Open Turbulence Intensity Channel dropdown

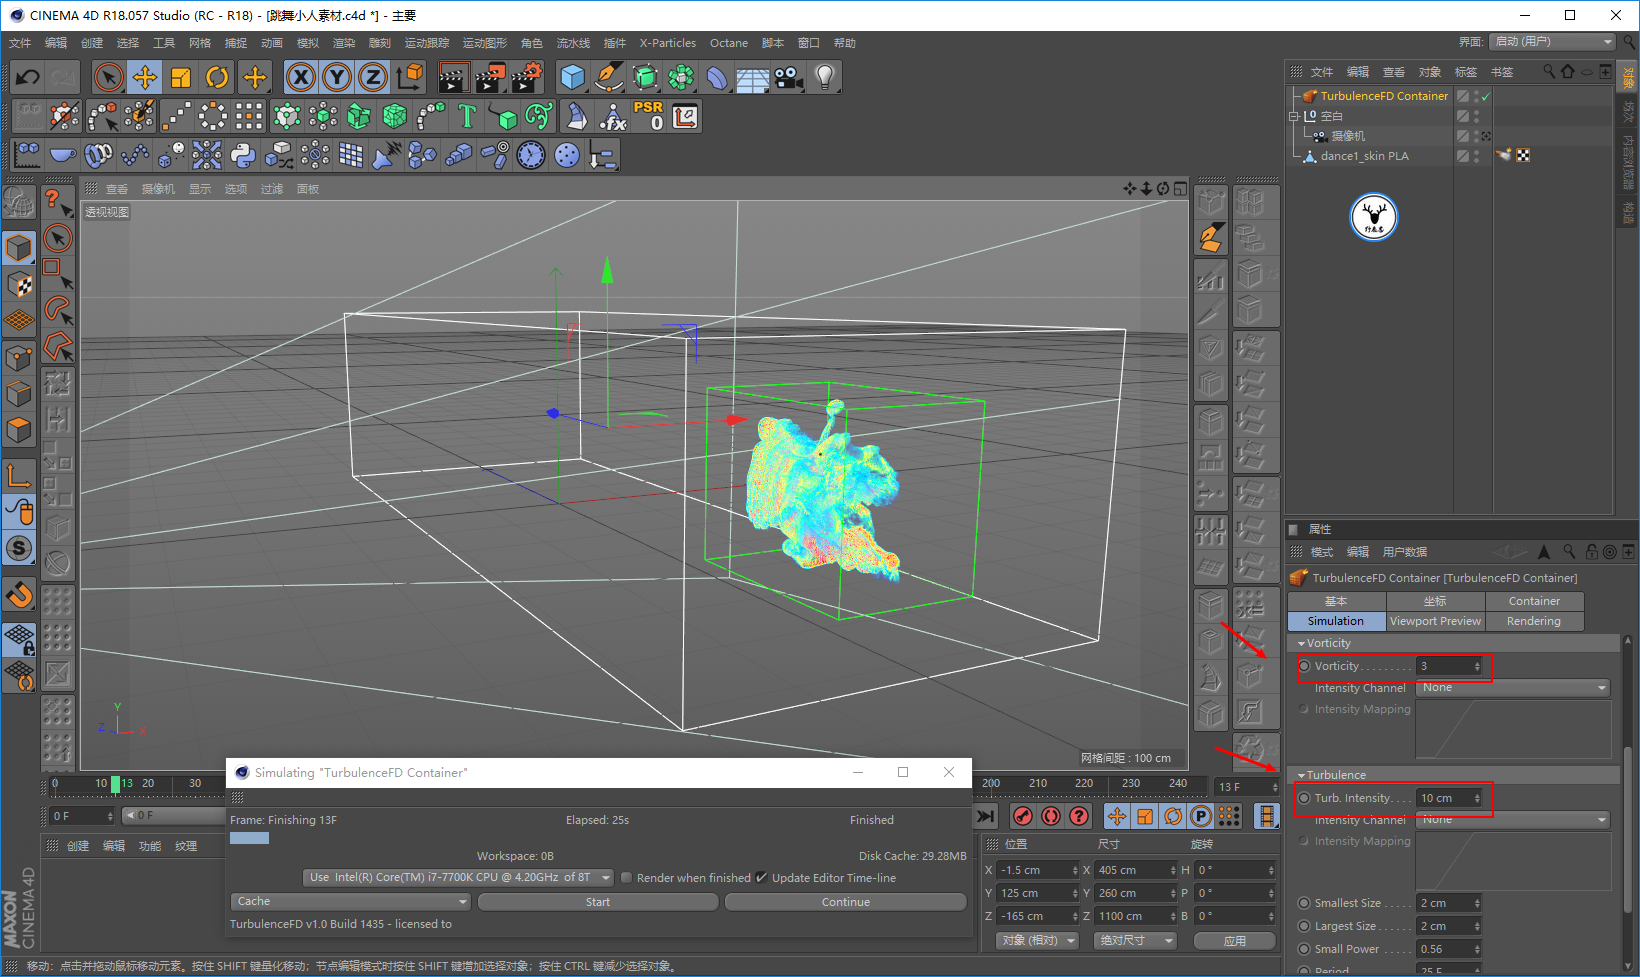coord(1513,820)
